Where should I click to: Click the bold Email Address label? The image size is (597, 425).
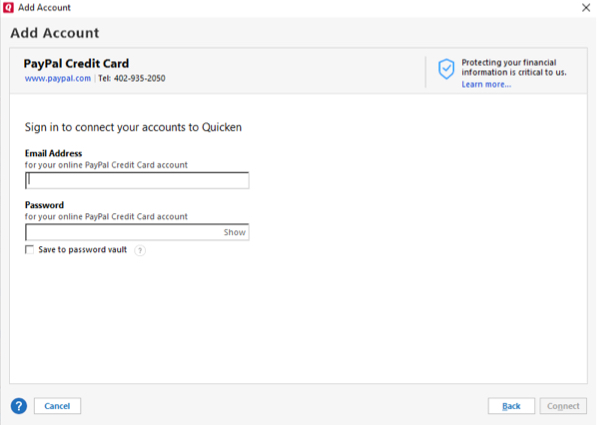(53, 153)
